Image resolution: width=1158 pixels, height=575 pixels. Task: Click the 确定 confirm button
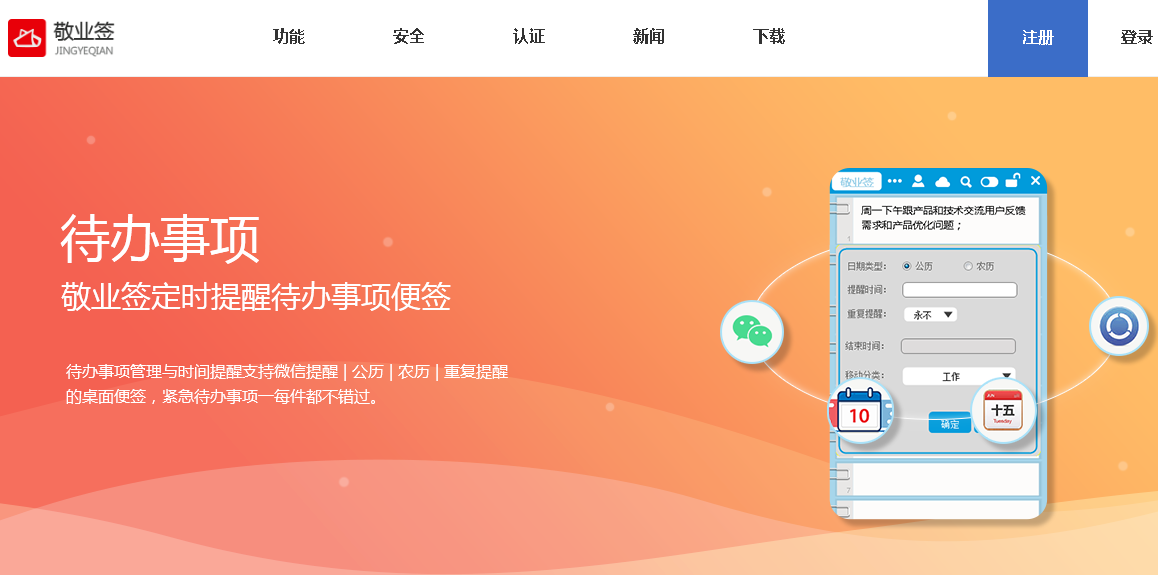click(x=950, y=423)
